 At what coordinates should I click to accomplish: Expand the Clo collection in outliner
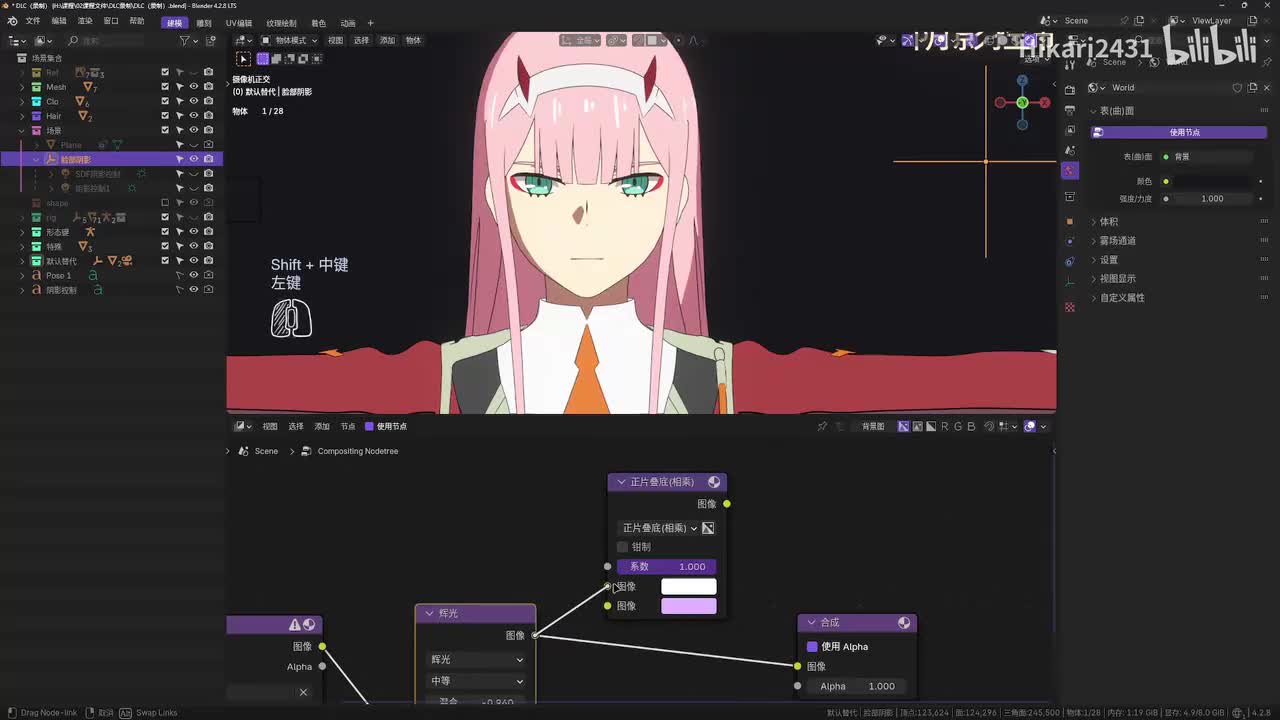pyautogui.click(x=22, y=102)
